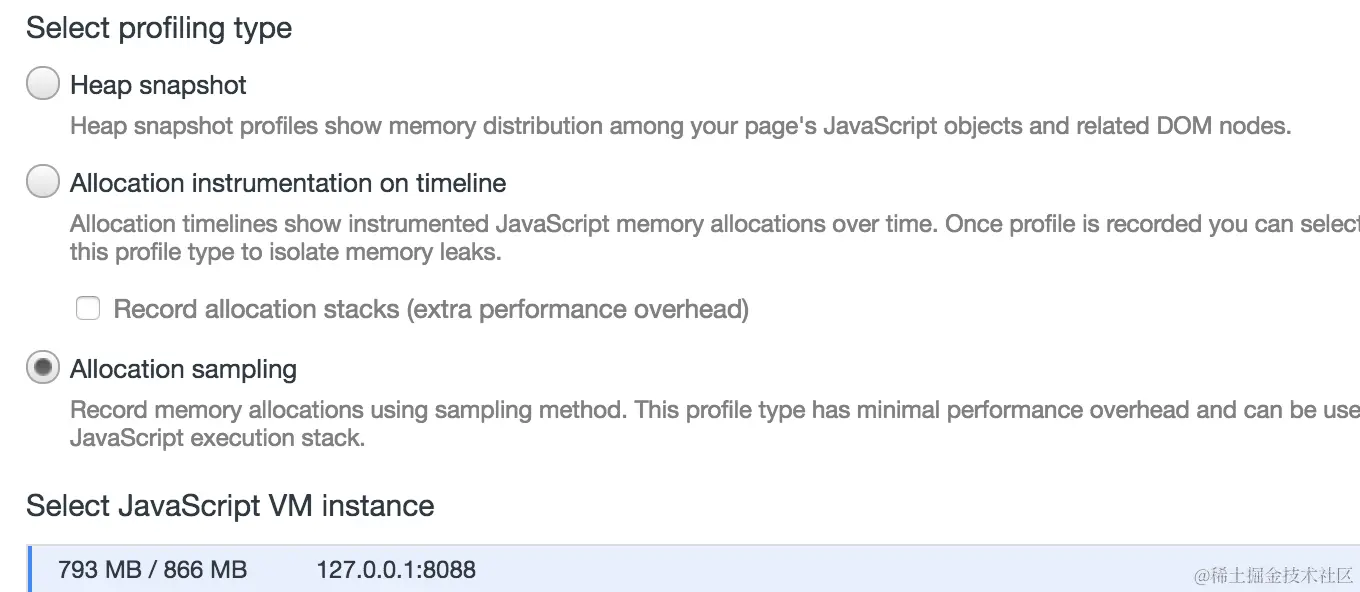
Task: Enable the Record allocation stacks checkbox
Action: 88,309
